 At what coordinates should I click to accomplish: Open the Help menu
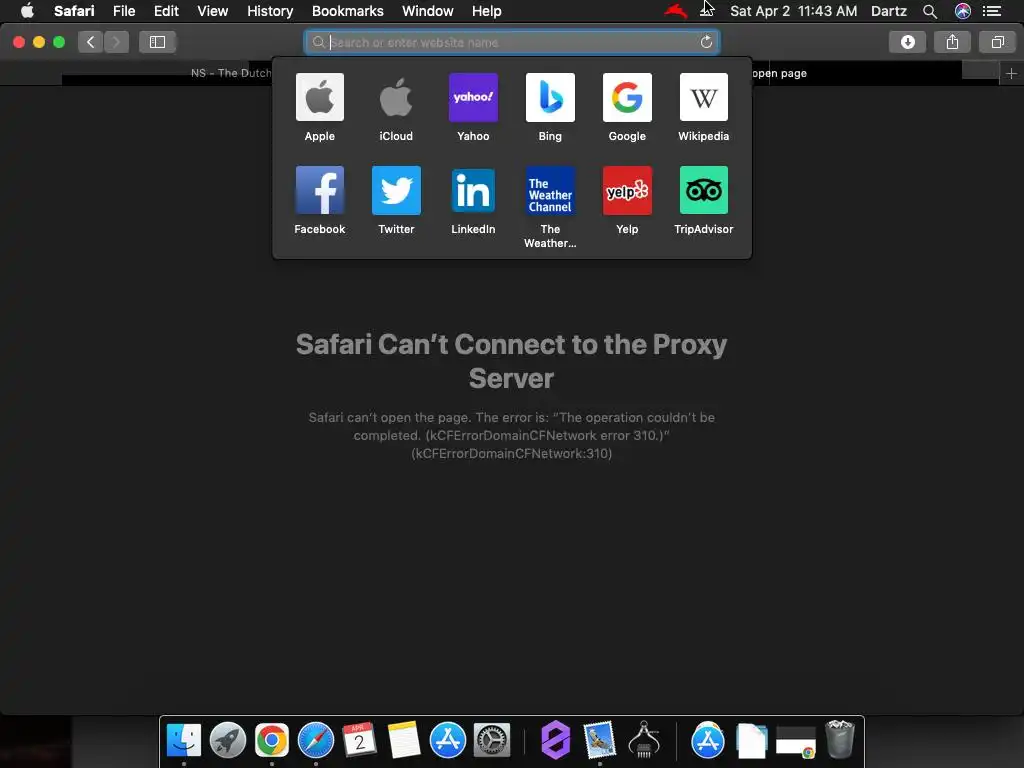pyautogui.click(x=487, y=11)
